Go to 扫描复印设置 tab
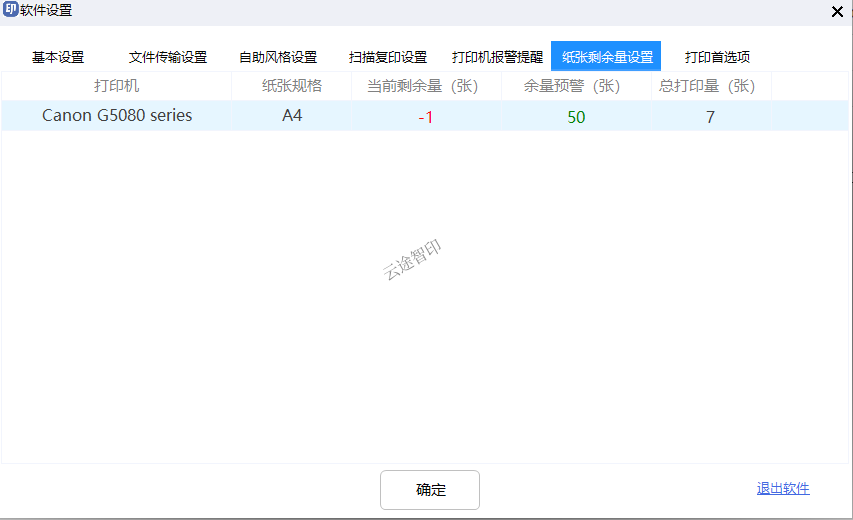Viewport: 853px width, 520px height. [x=388, y=57]
